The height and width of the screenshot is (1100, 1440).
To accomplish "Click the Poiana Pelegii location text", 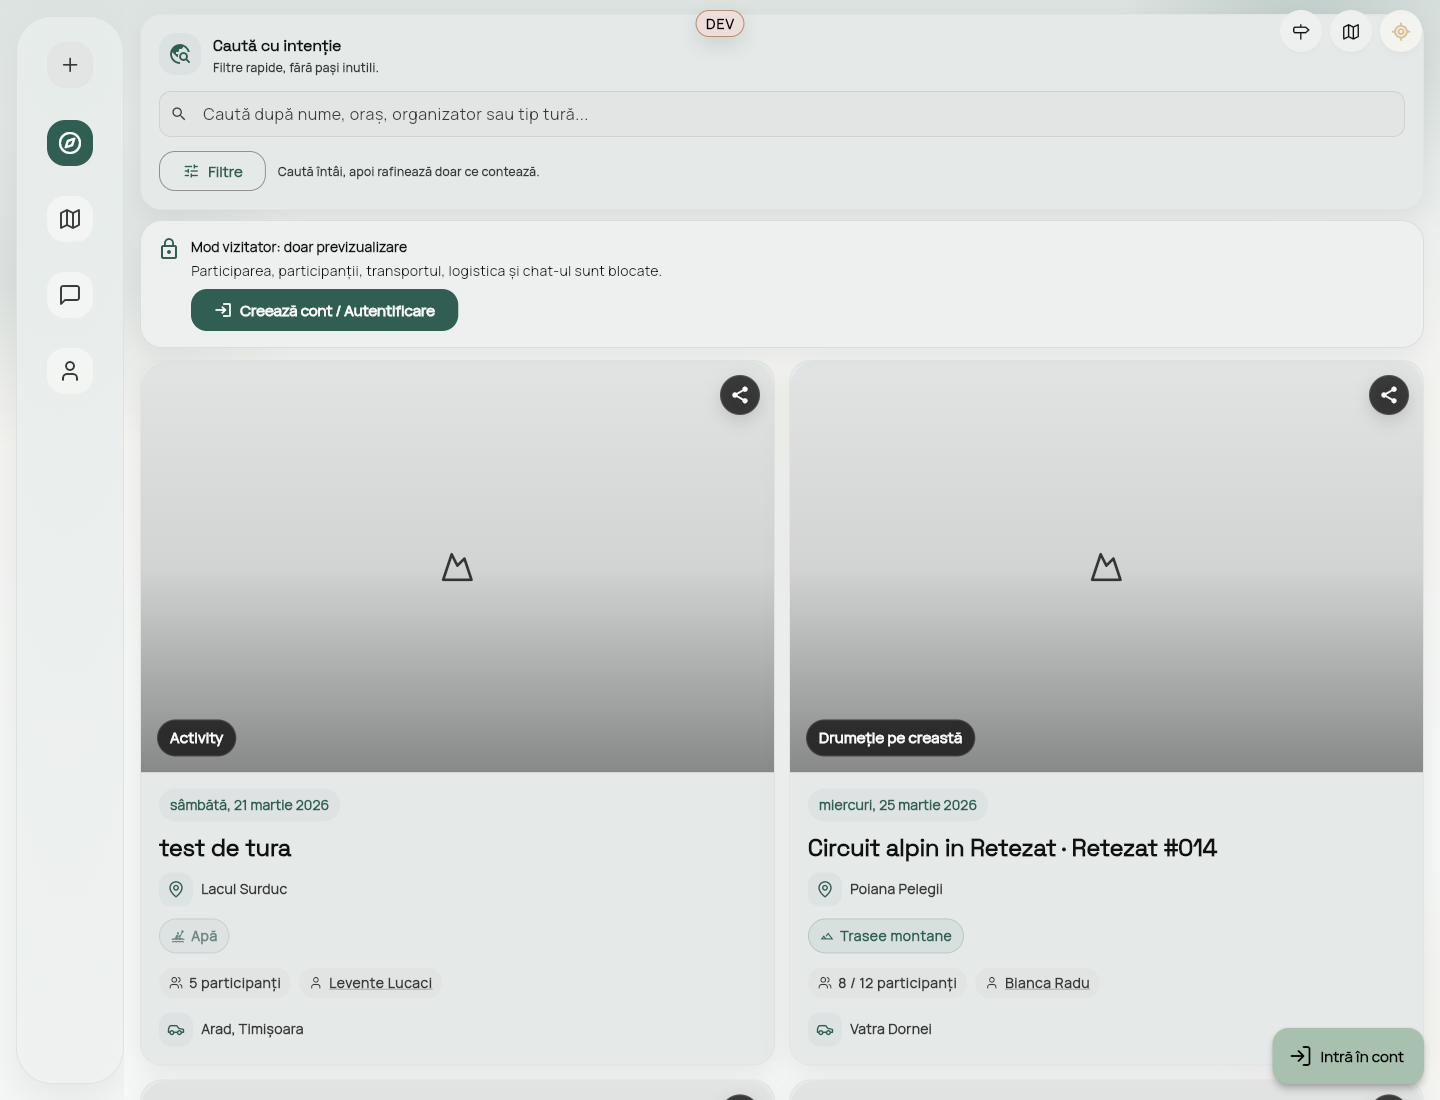I will [x=896, y=889].
